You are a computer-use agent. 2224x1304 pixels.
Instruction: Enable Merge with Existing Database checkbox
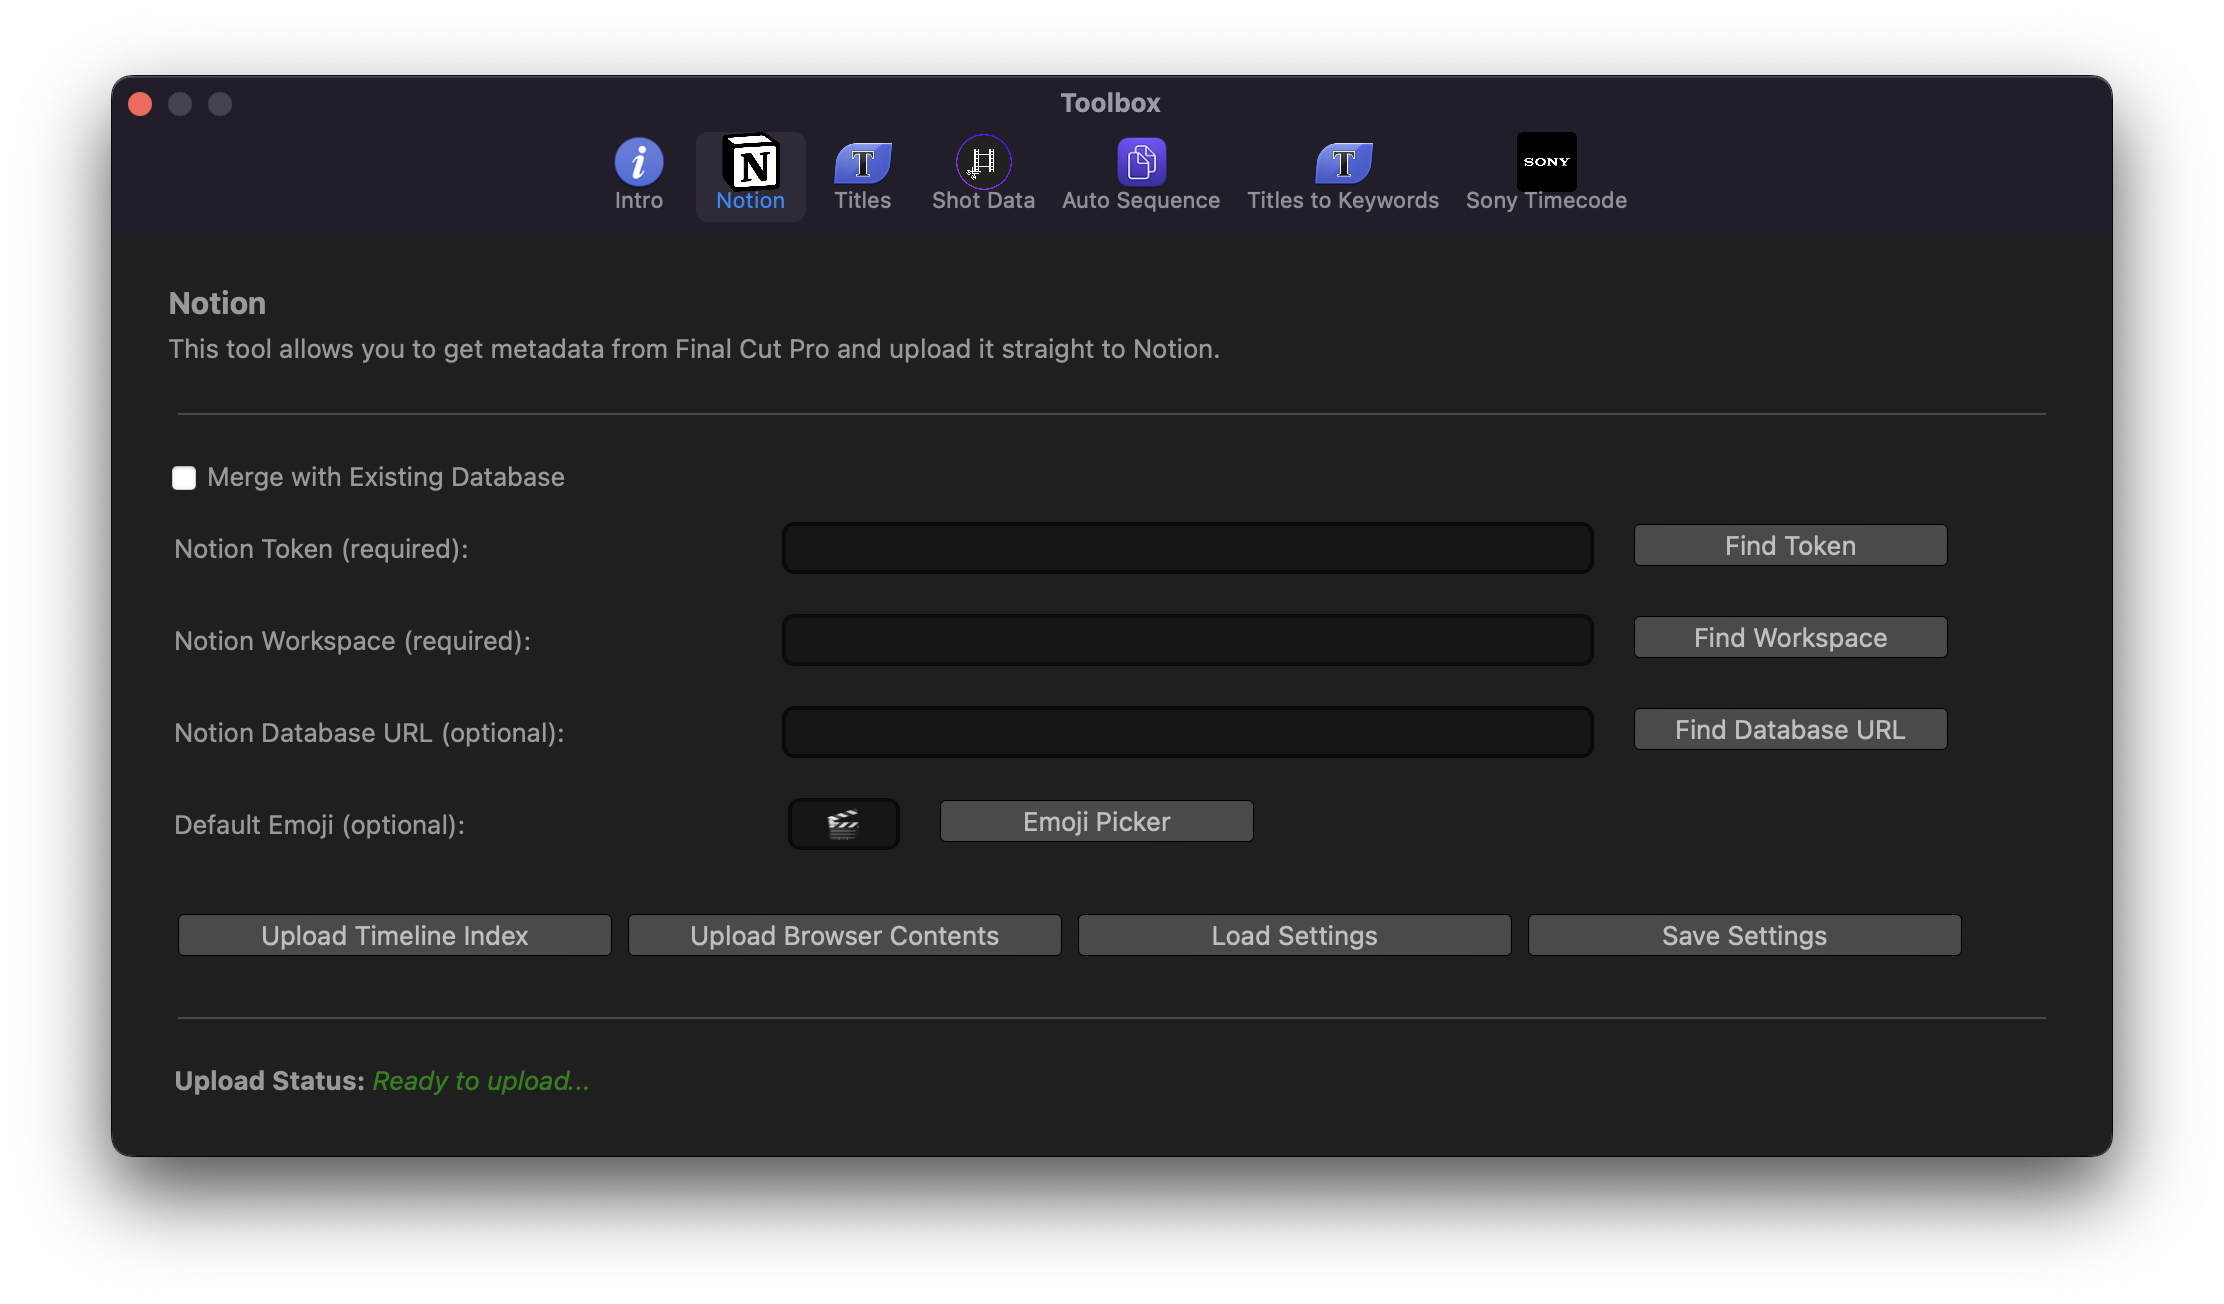pyautogui.click(x=184, y=478)
